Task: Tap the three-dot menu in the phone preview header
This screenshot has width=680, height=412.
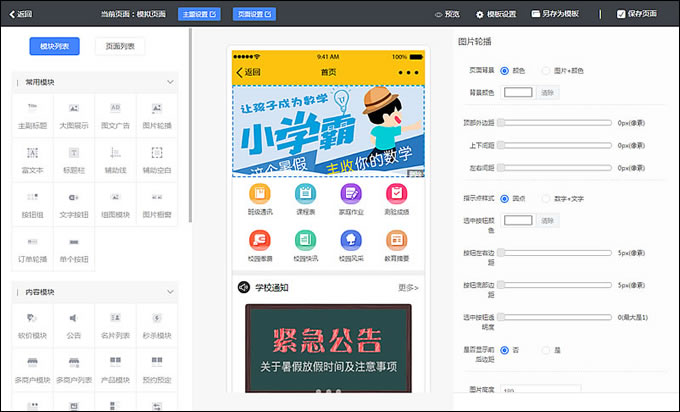Action: [x=408, y=72]
